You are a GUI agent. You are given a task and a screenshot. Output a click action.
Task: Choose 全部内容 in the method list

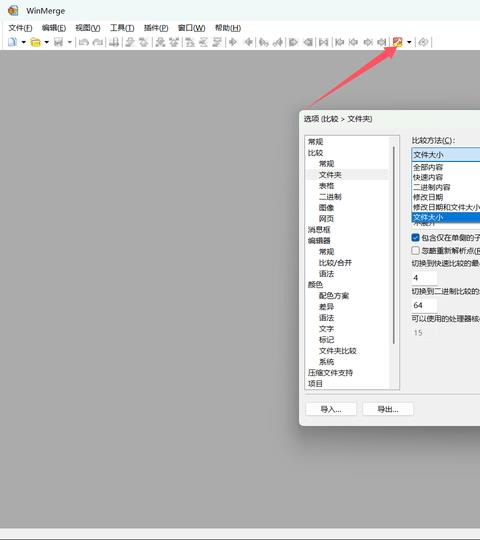point(446,167)
